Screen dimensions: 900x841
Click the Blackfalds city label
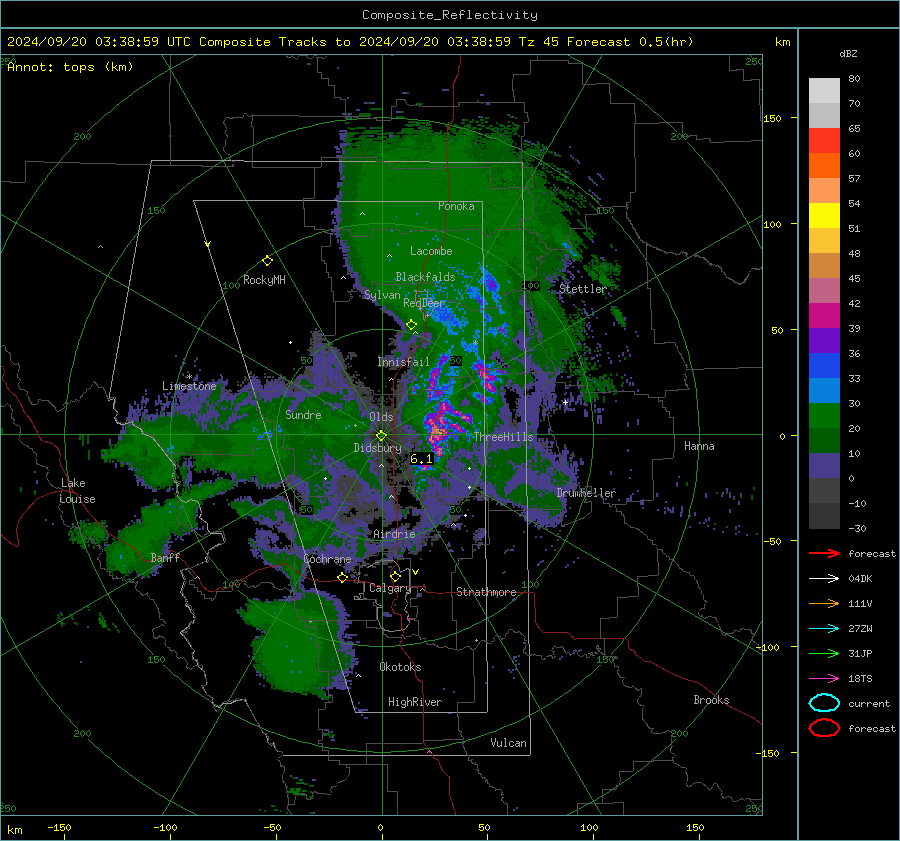coord(425,277)
